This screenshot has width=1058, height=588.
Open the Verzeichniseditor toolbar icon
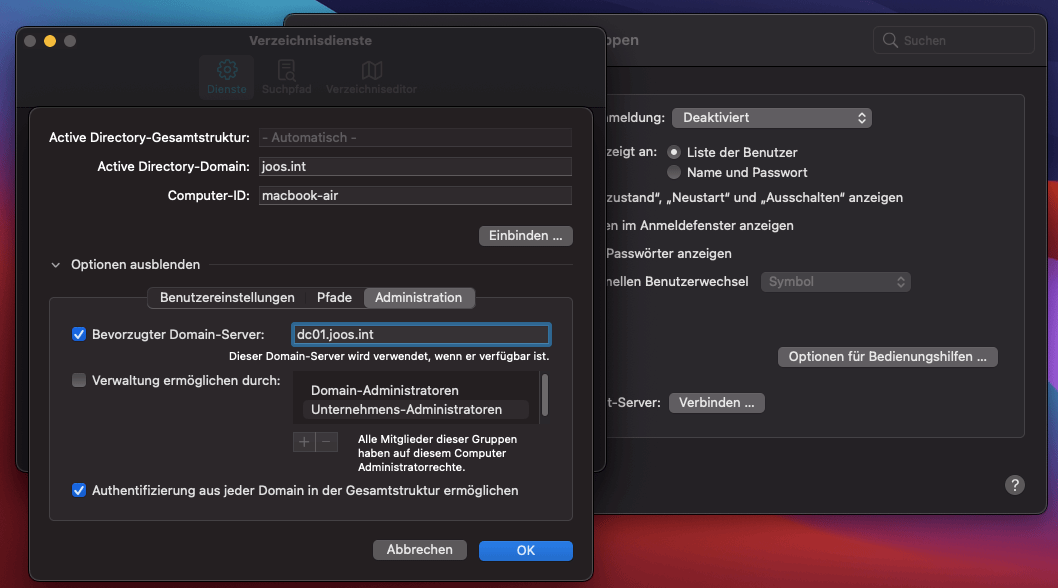[x=370, y=74]
